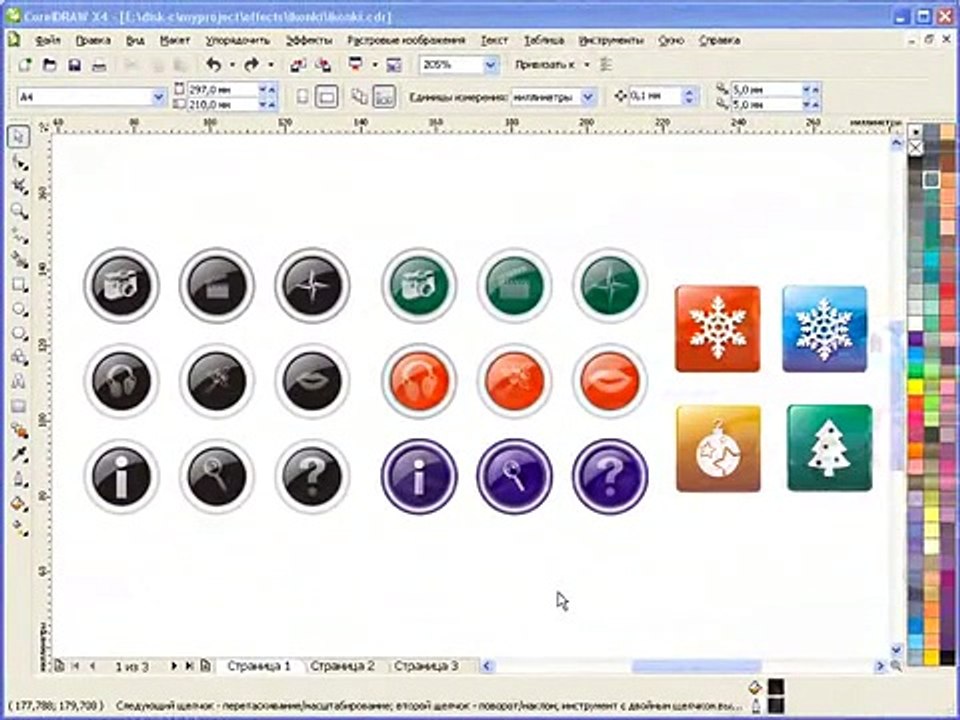Open the Файл menu
The width and height of the screenshot is (960, 720).
(48, 40)
